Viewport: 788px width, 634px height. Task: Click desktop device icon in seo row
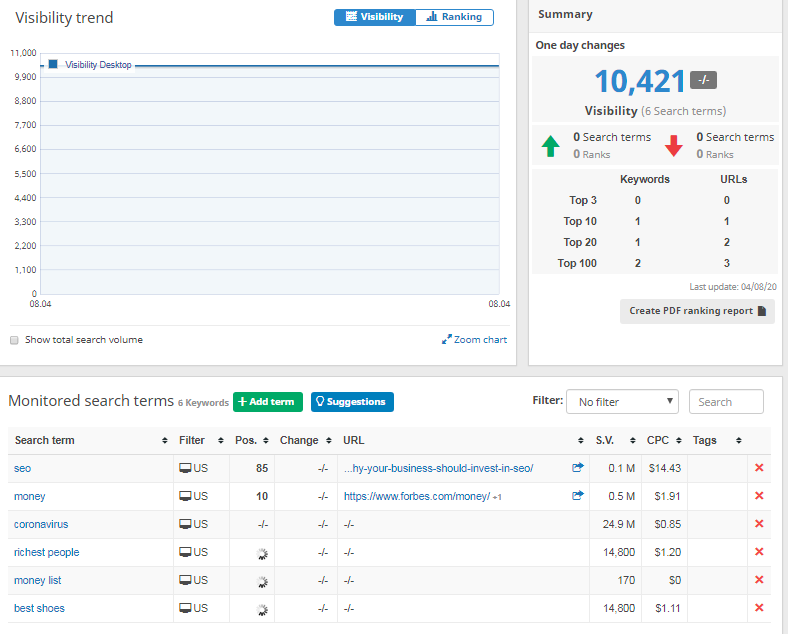(185, 468)
